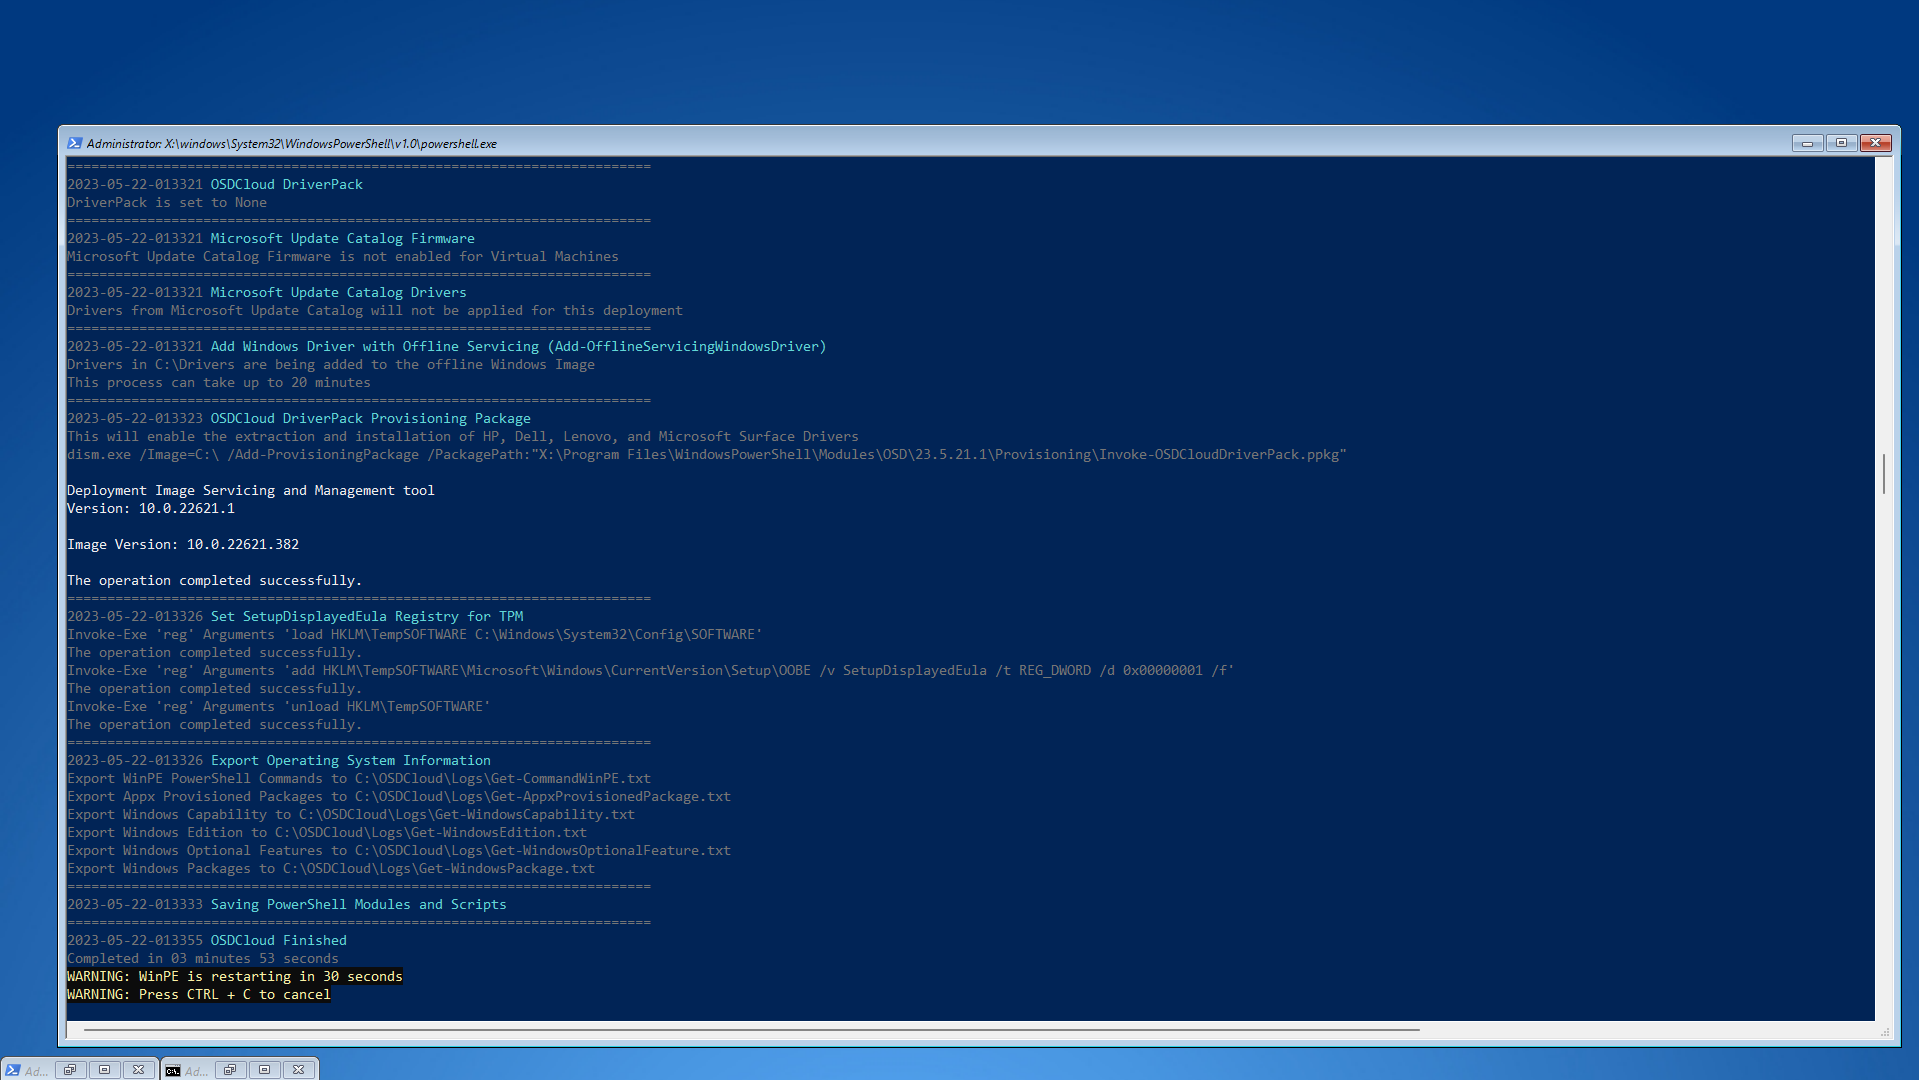Minimize the PowerShell console window
Image resolution: width=1919 pixels, height=1080 pixels.
click(1807, 143)
